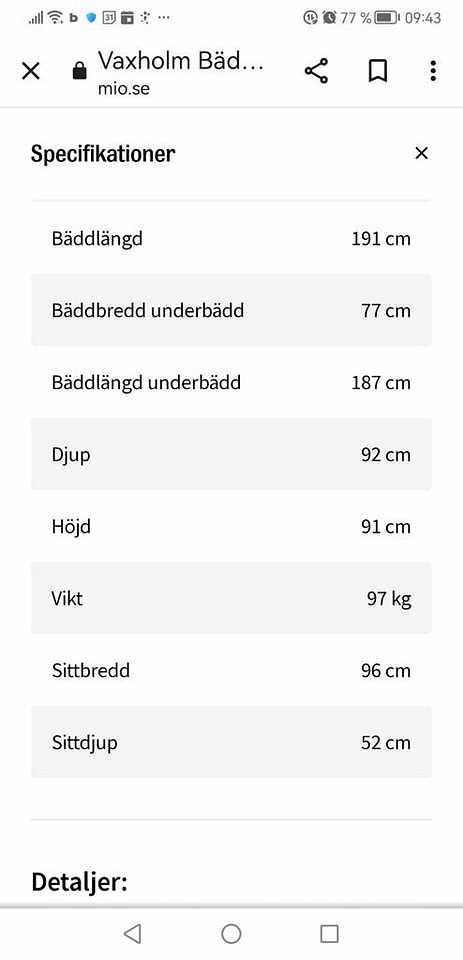Tap the padlock site security icon
The height and width of the screenshot is (960, 463).
(80, 71)
